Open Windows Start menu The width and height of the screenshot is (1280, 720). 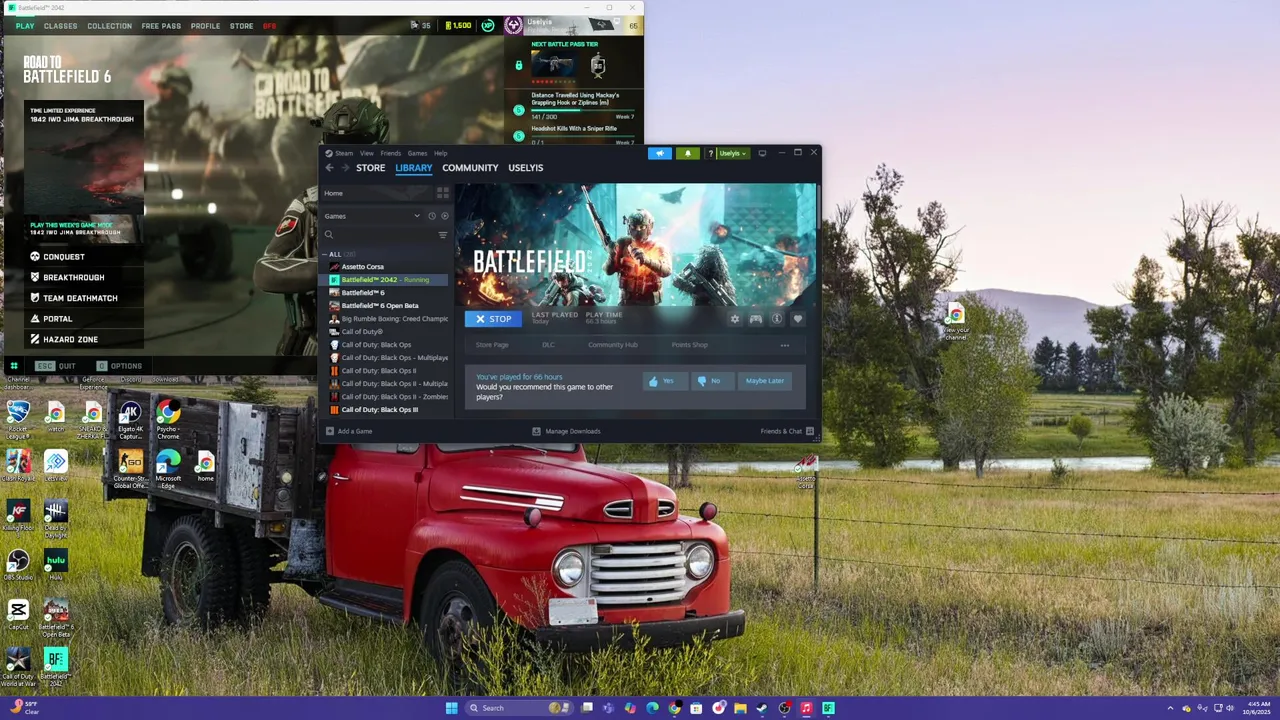point(451,708)
